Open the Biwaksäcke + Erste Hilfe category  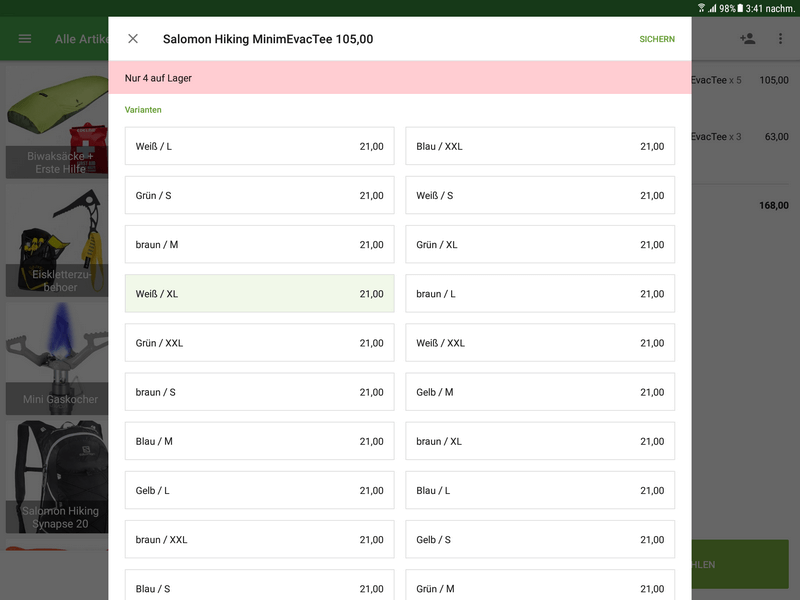coord(57,123)
